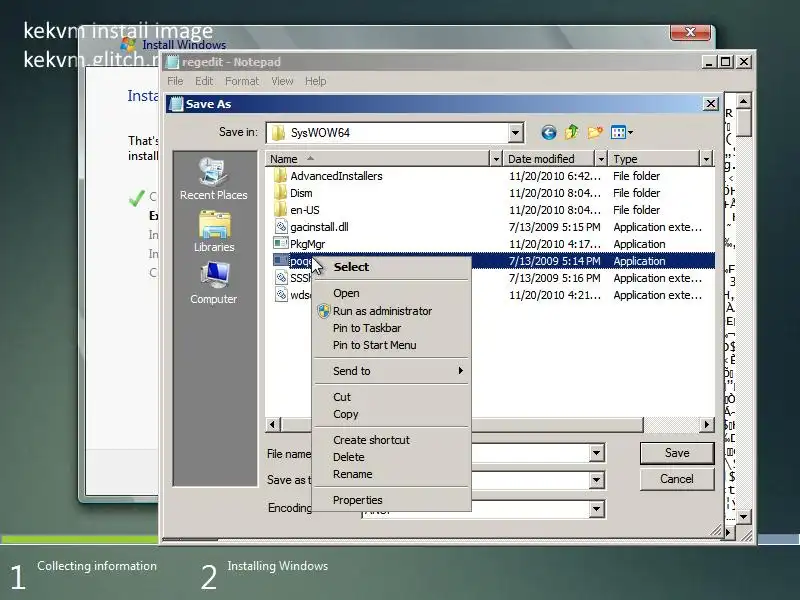Click Notepad vertical scrollbar thumb

(743, 122)
